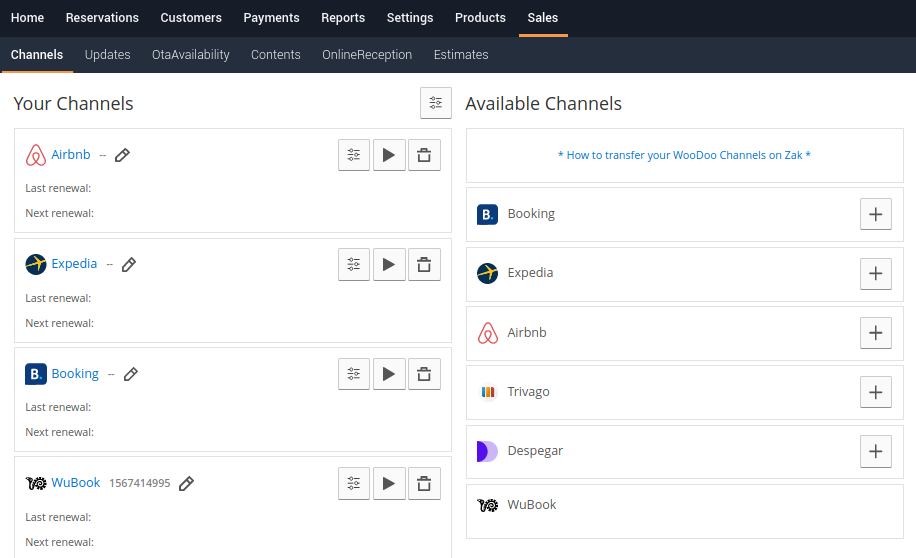Start the Airbnb channel with play button
The height and width of the screenshot is (558, 916).
pos(389,155)
